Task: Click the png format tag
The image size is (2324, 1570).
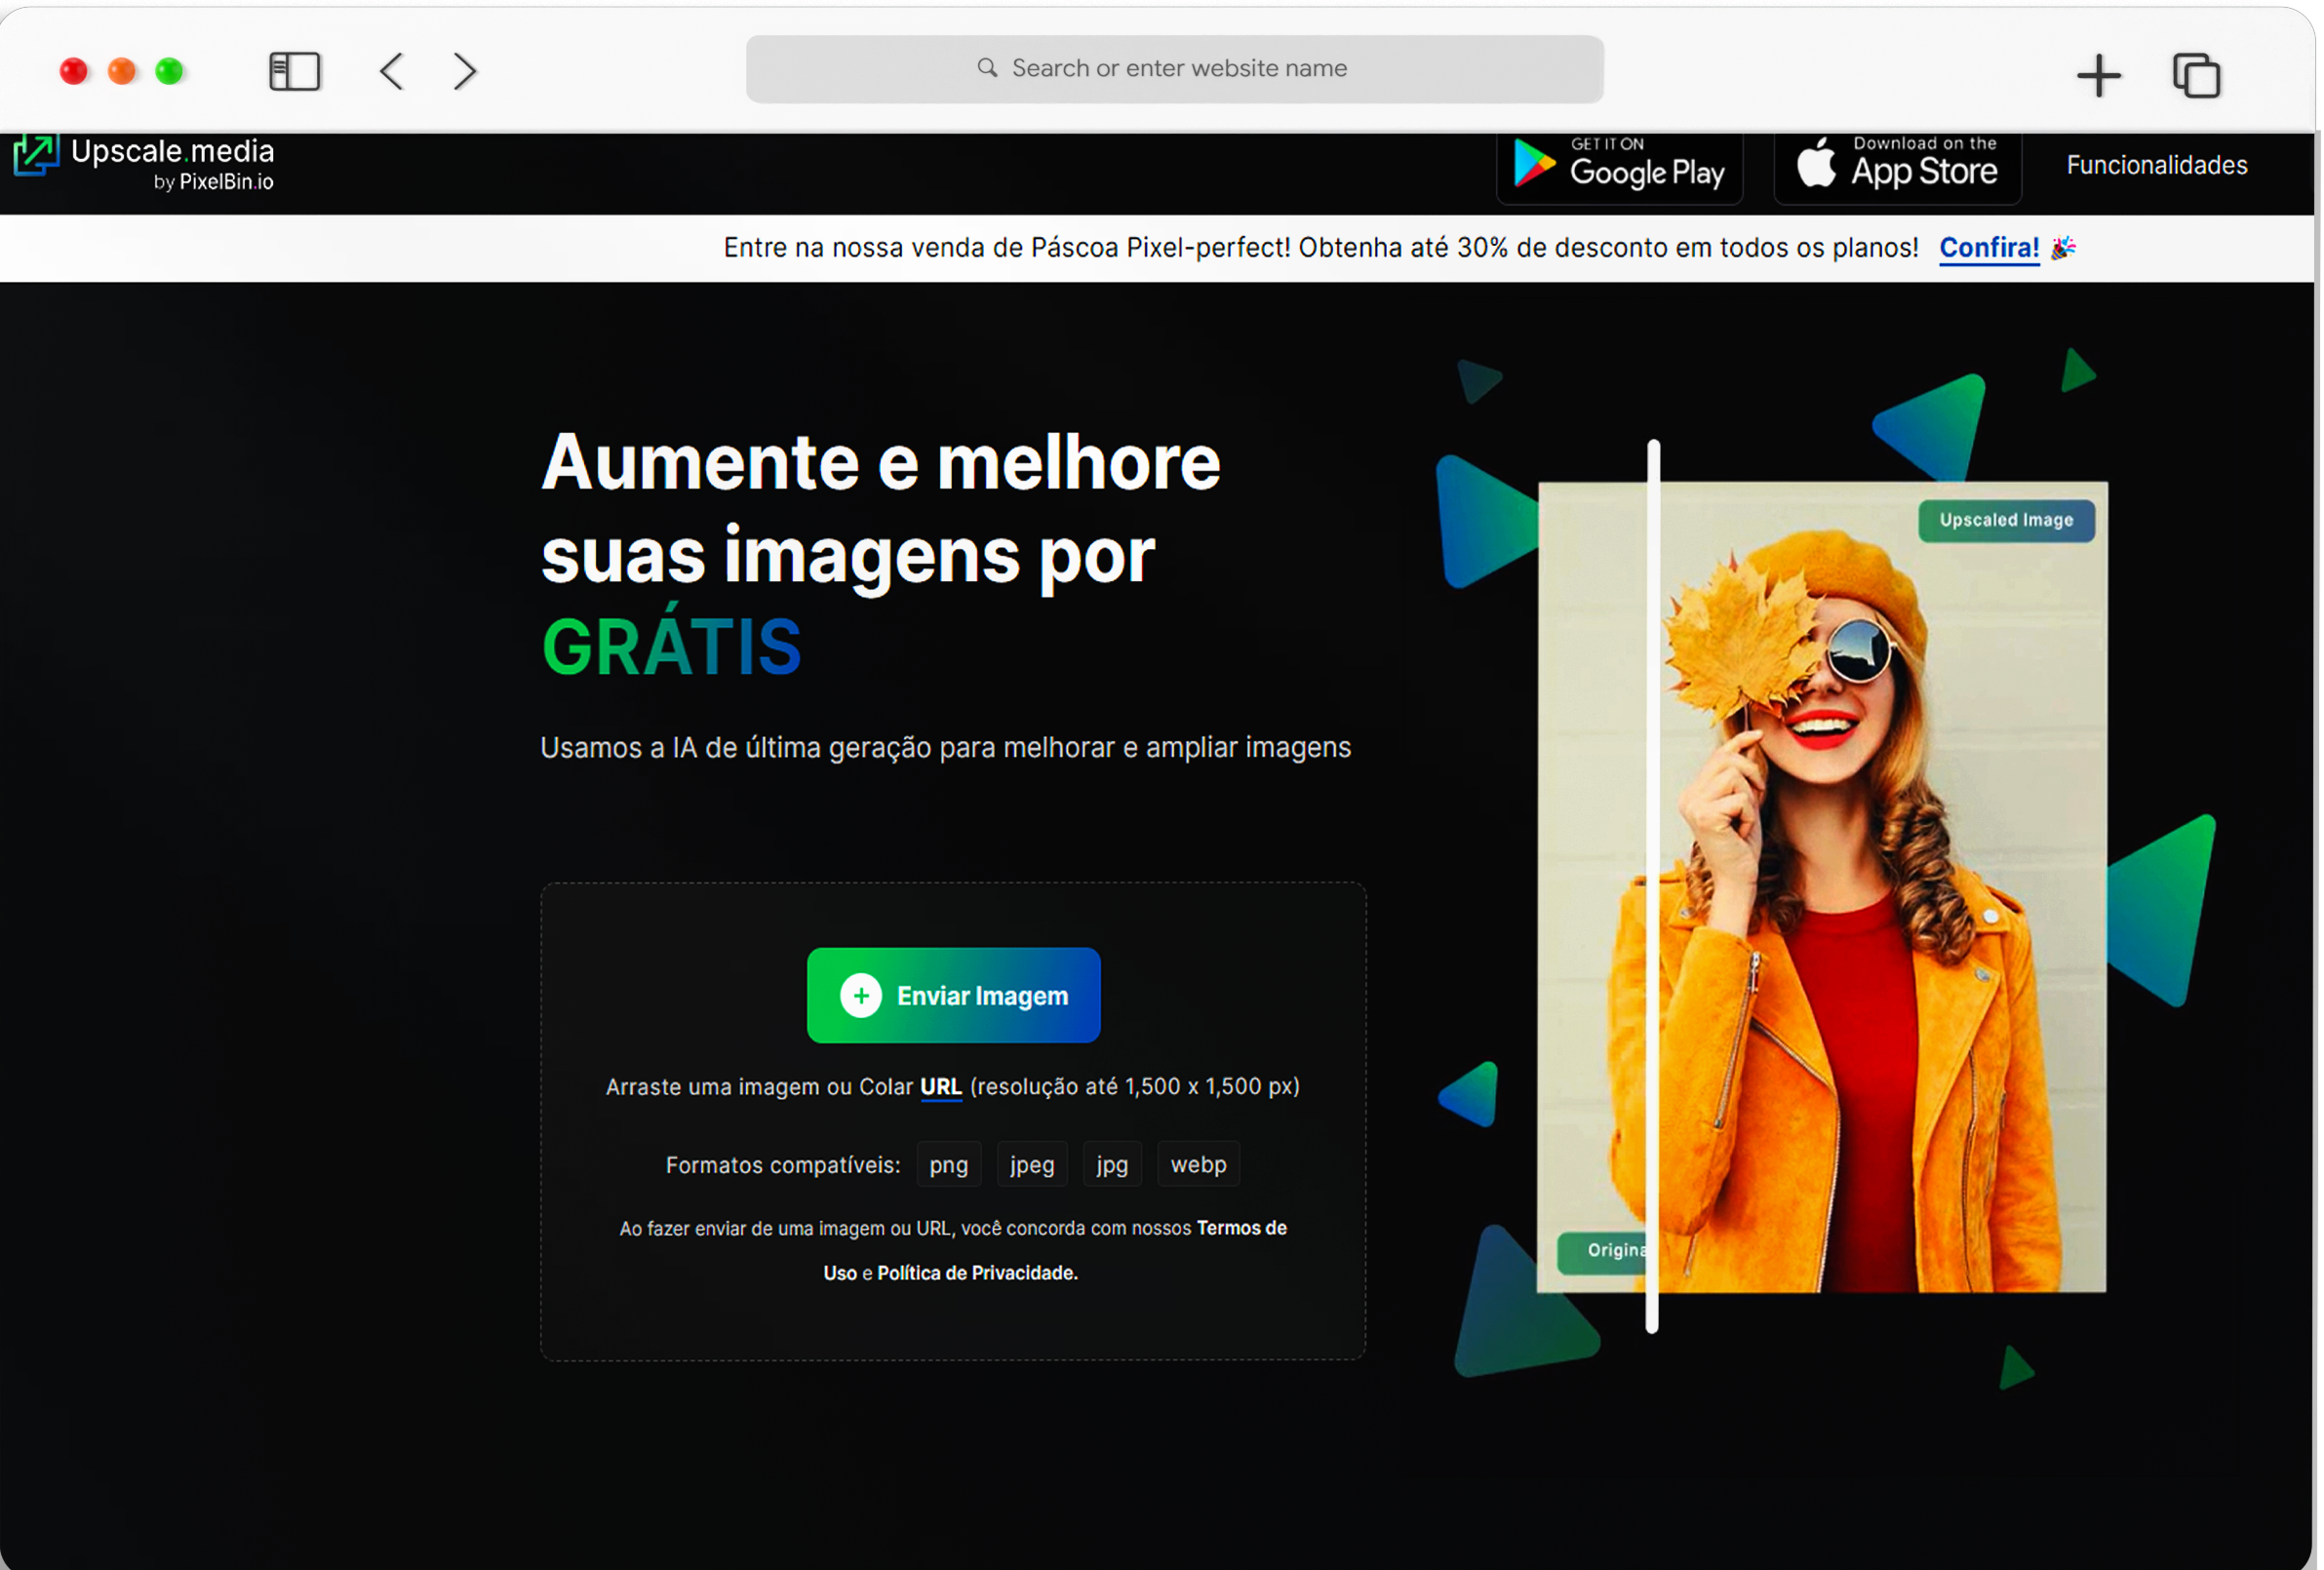Action: 948,1164
